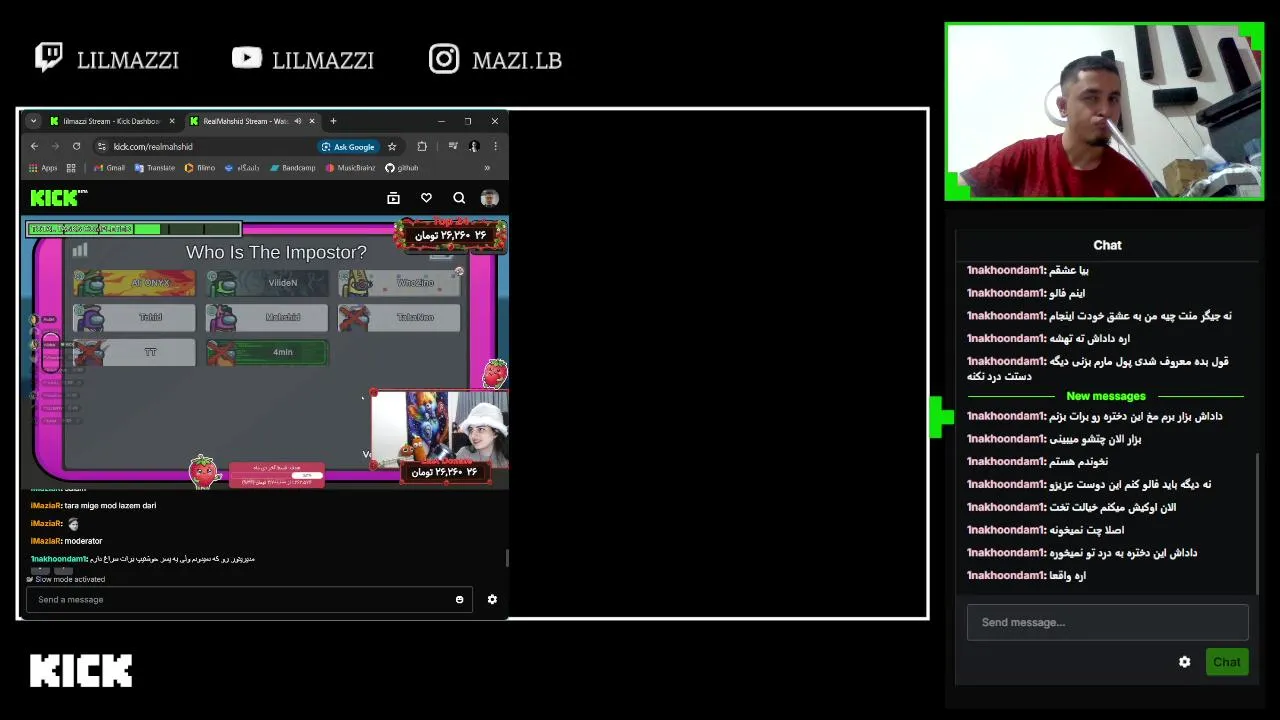This screenshot has width=1280, height=720.
Task: Open the Chrome three-dot menu
Action: [x=495, y=146]
